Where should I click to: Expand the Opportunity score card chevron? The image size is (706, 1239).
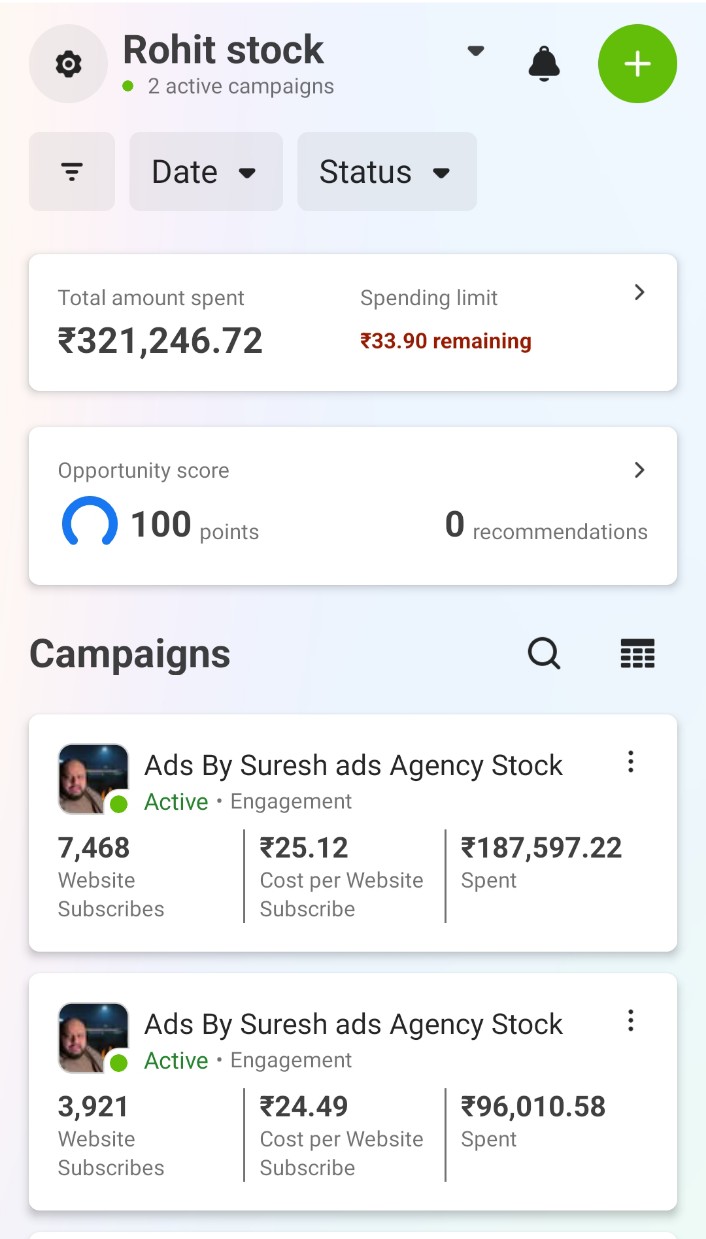pos(639,470)
